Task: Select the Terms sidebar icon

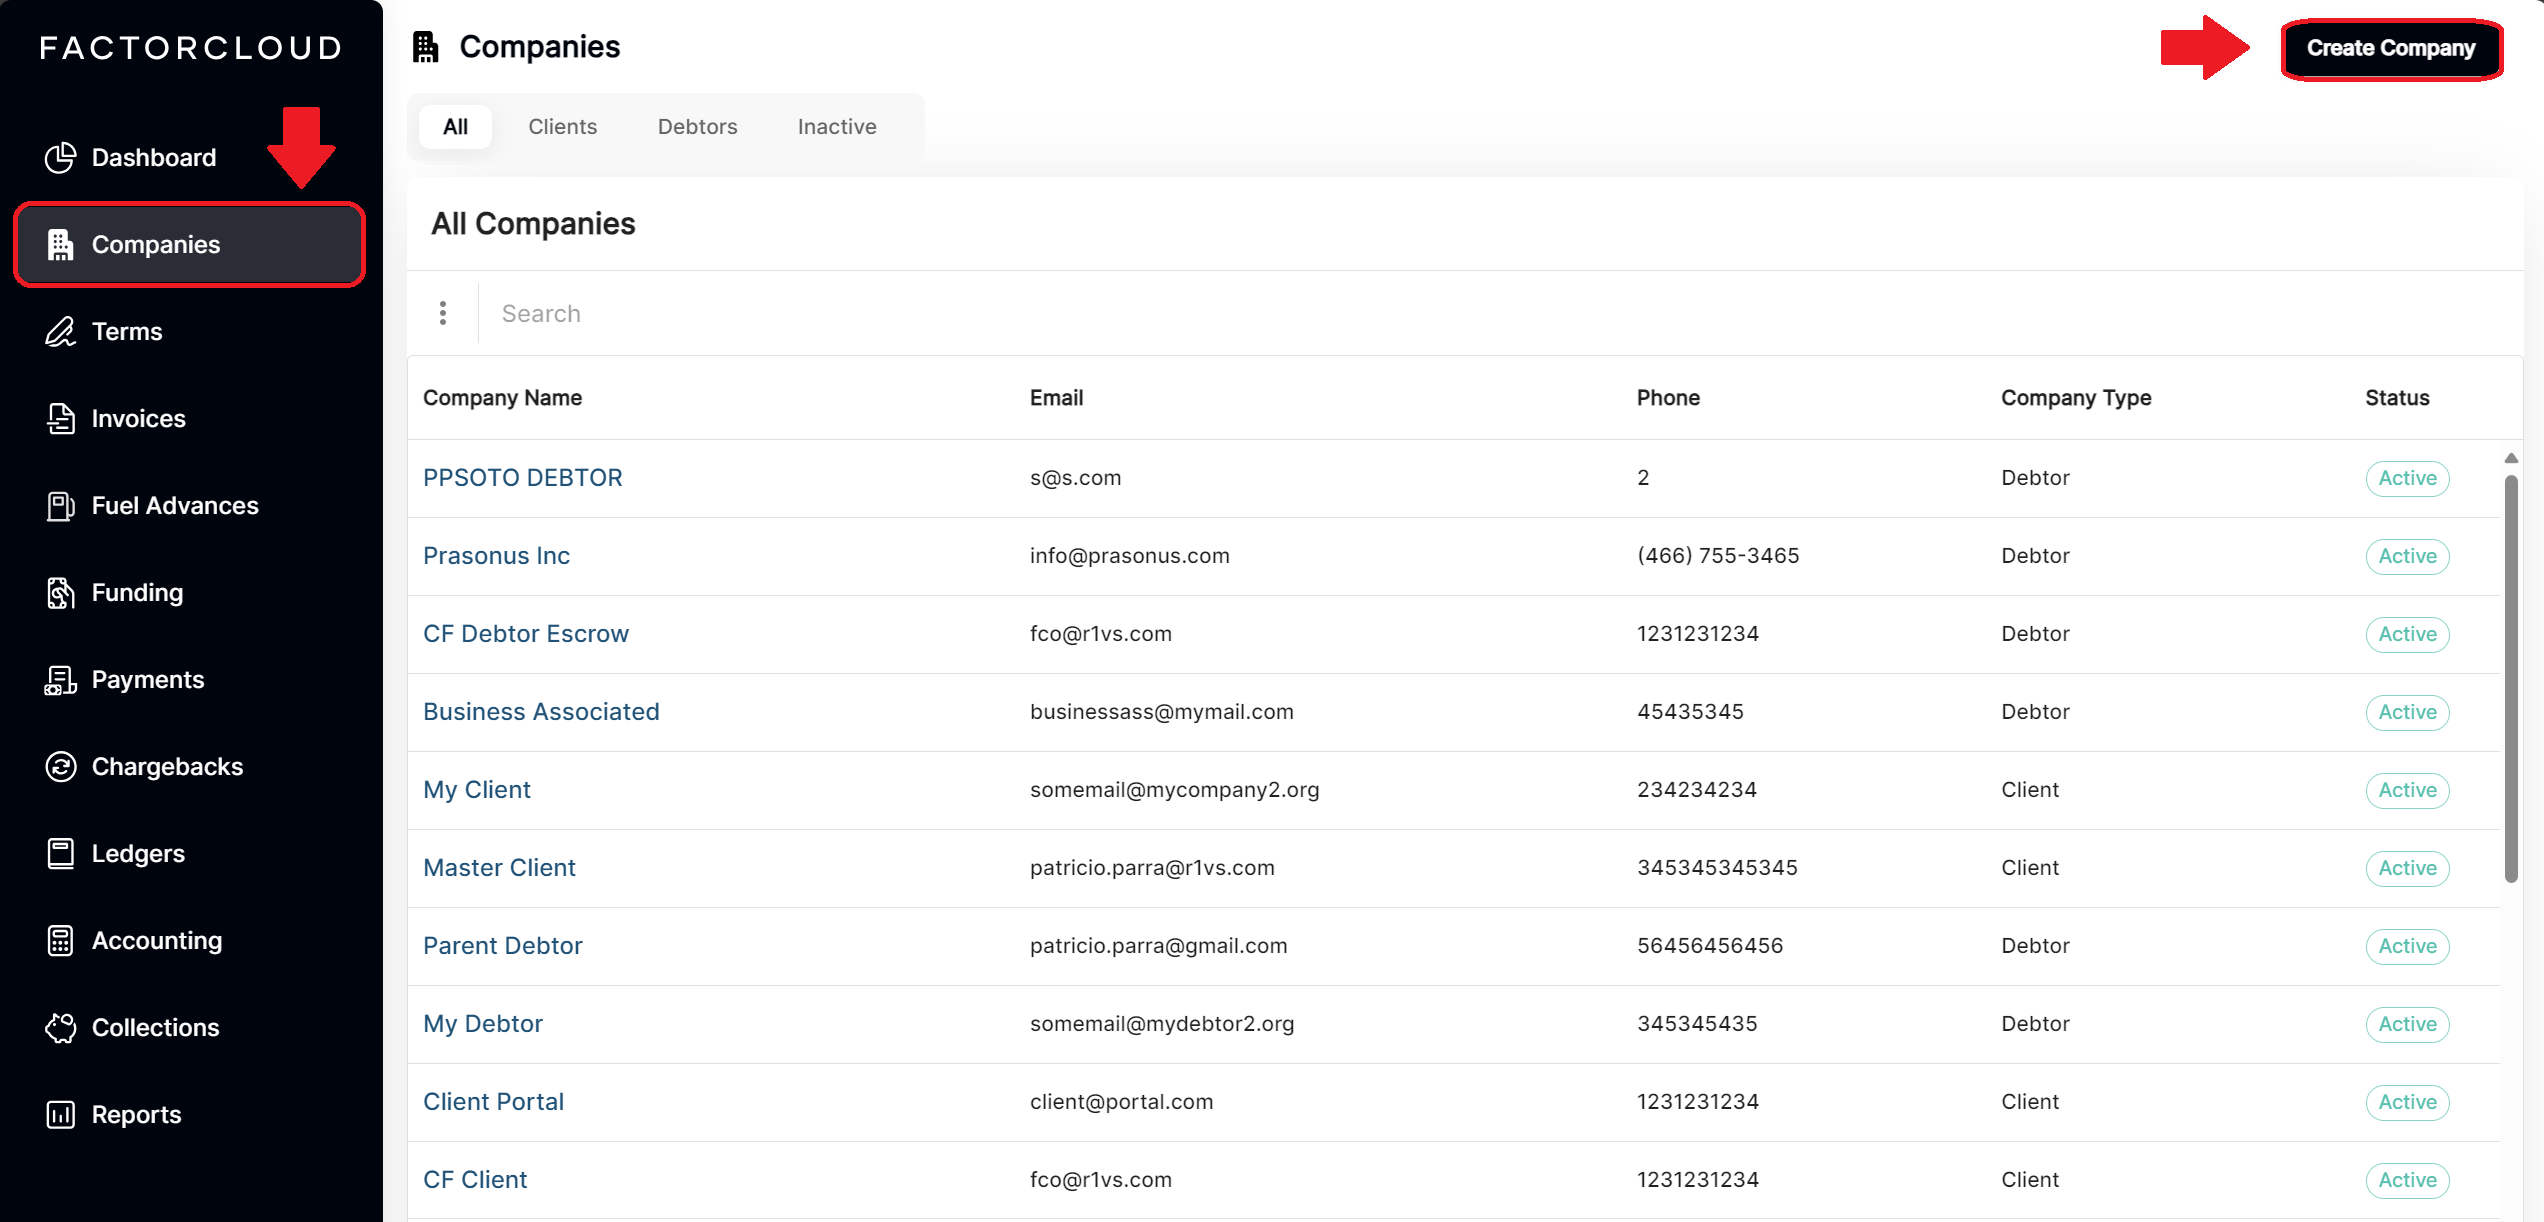Action: (x=126, y=331)
